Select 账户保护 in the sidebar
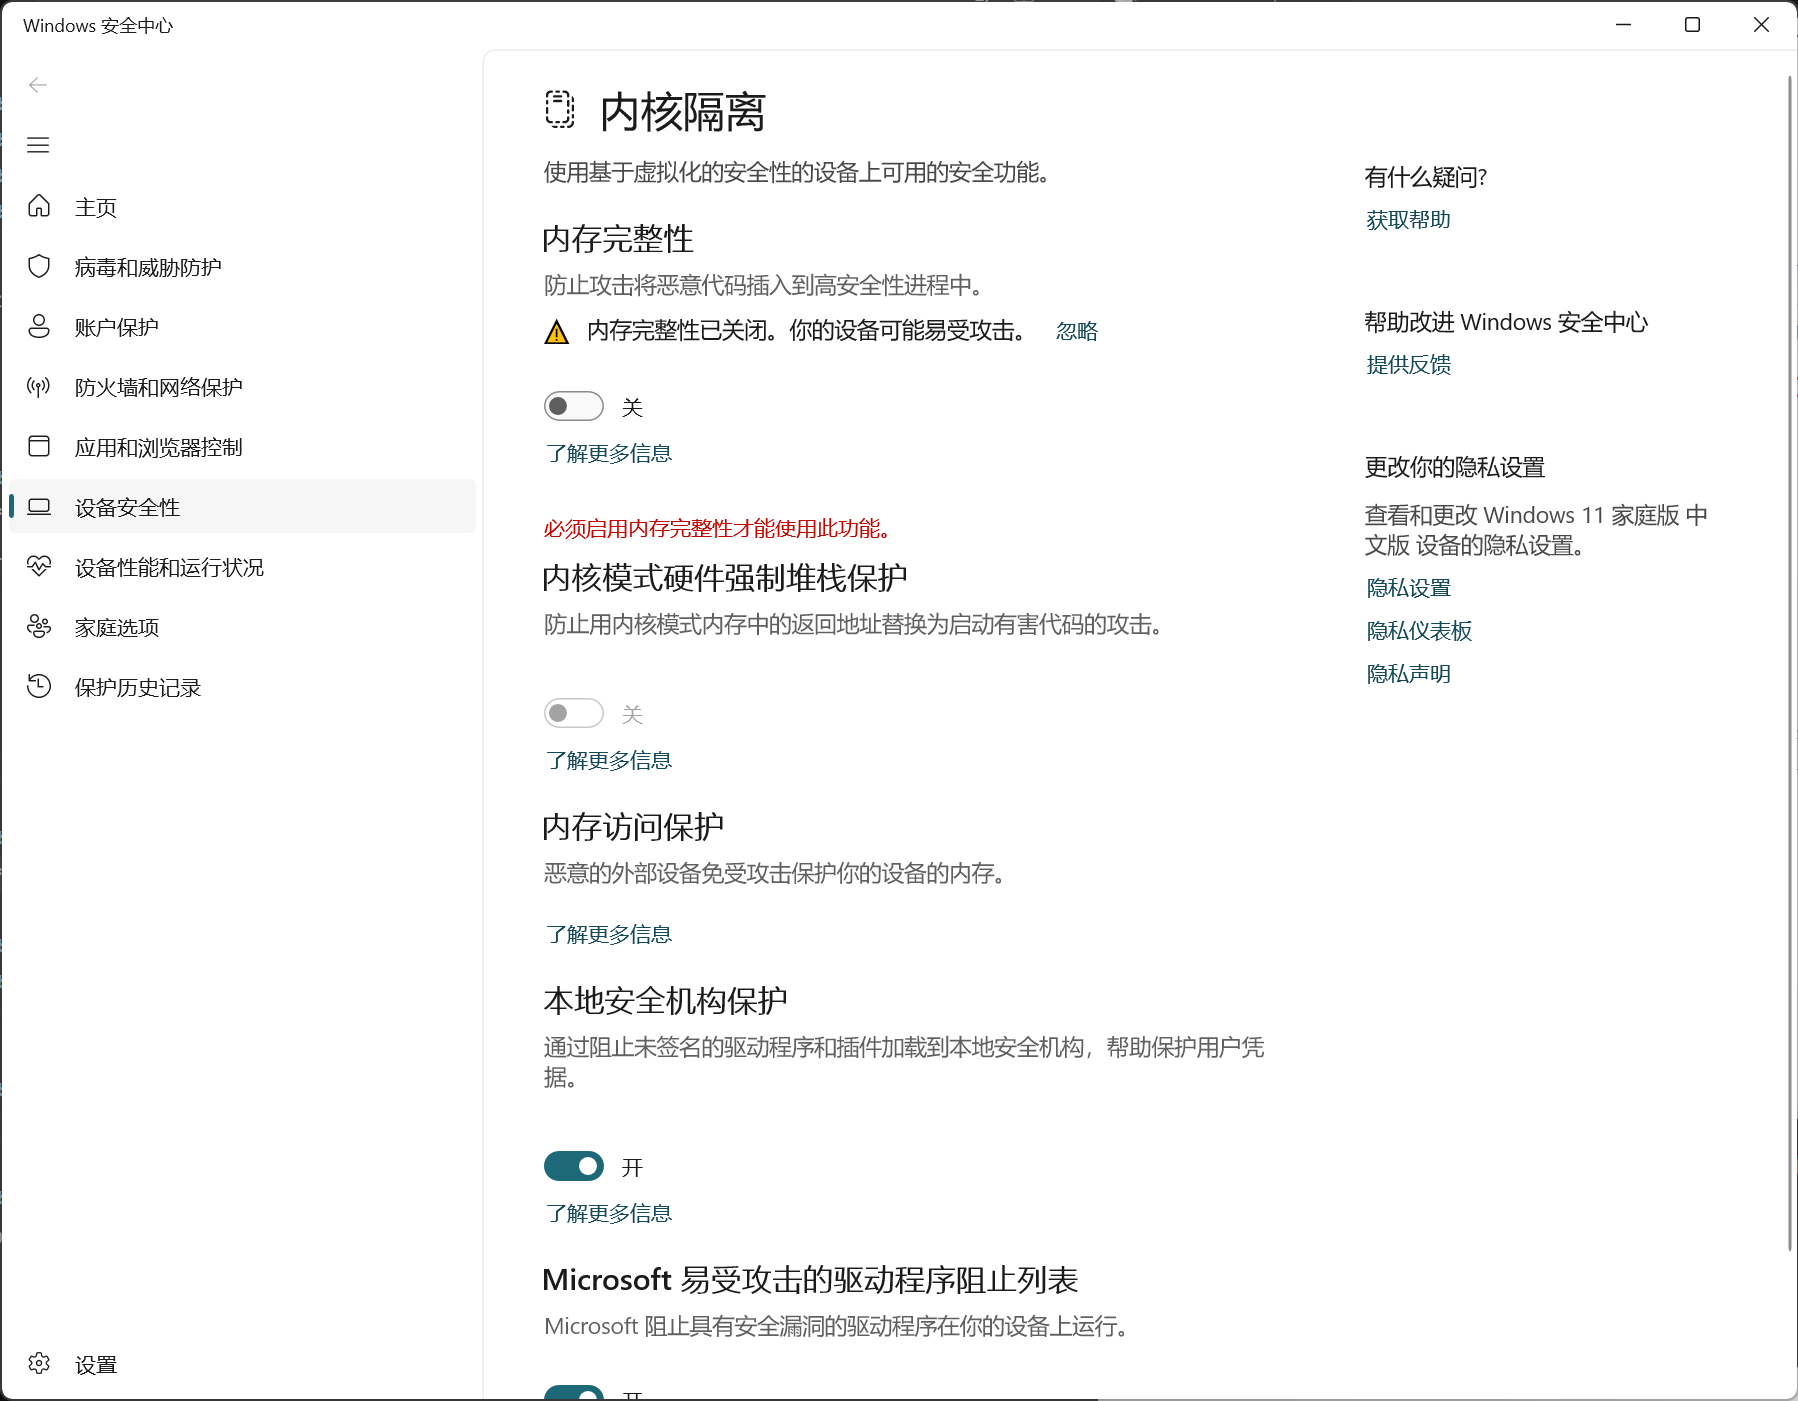The image size is (1798, 1401). point(242,327)
